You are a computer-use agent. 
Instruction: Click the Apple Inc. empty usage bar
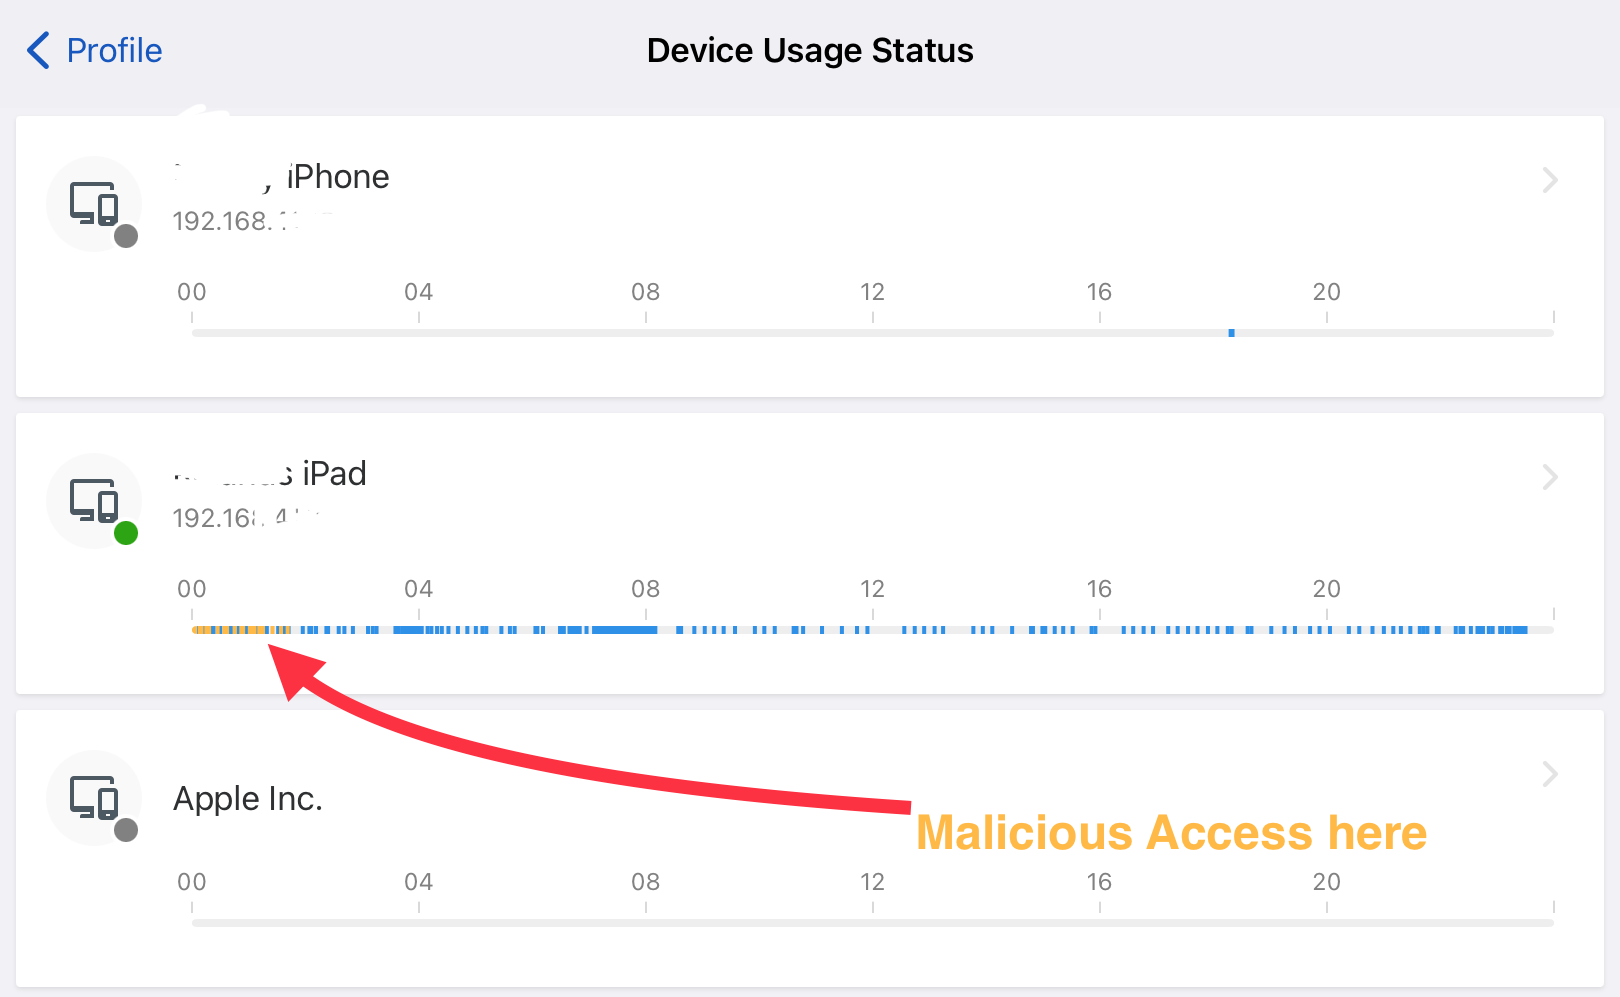[872, 923]
